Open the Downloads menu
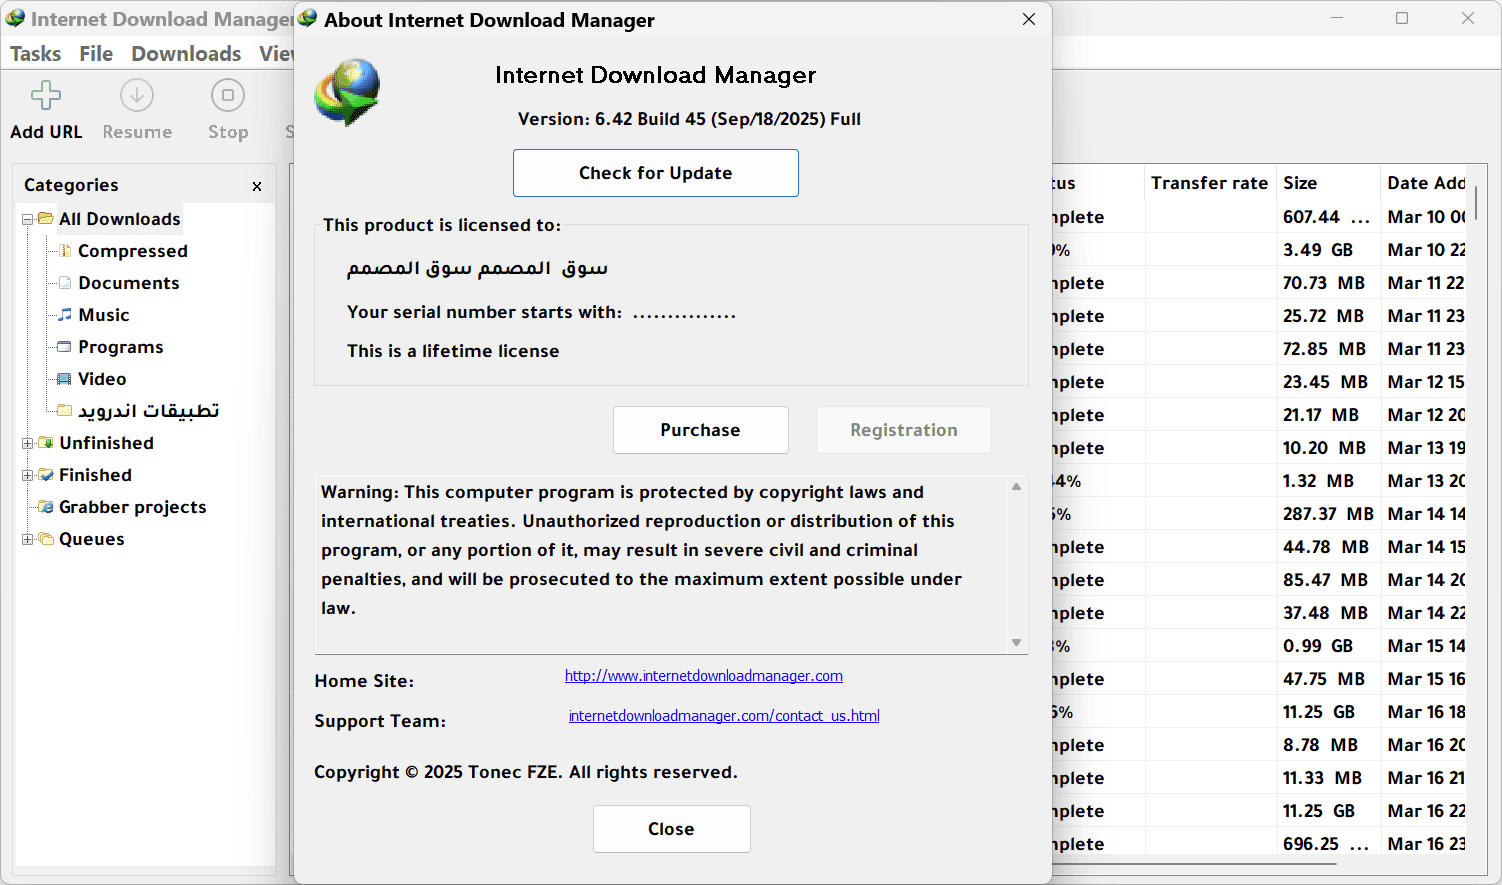1502x885 pixels. point(186,54)
